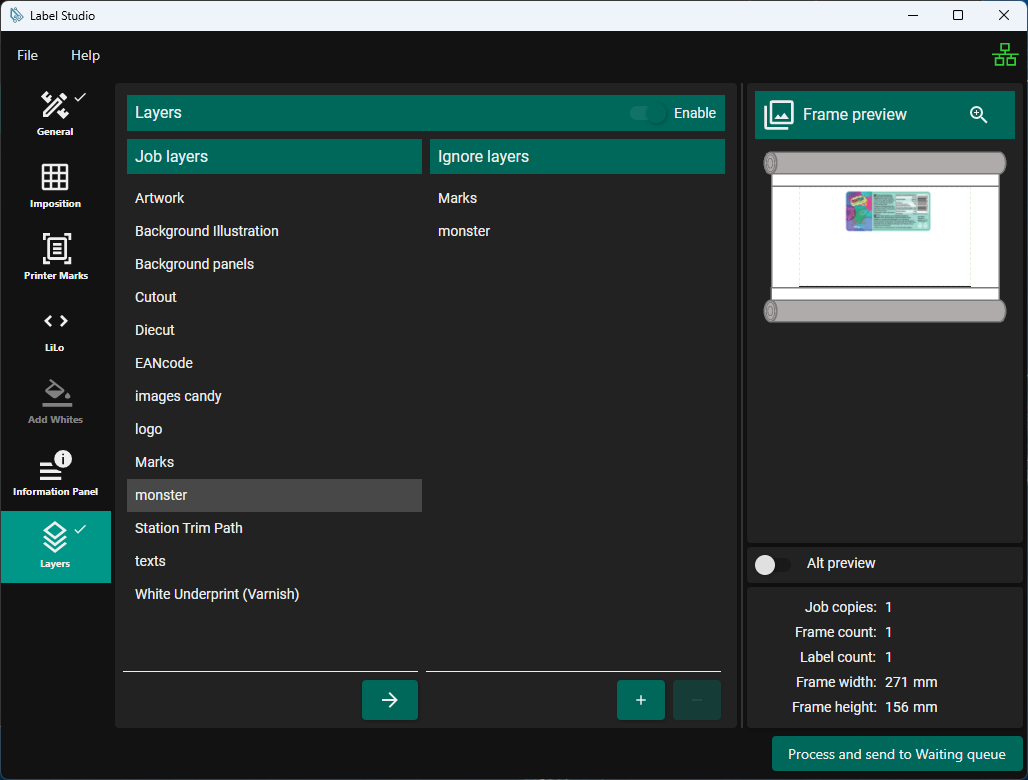Select the Layers sidebar tab

(x=55, y=546)
